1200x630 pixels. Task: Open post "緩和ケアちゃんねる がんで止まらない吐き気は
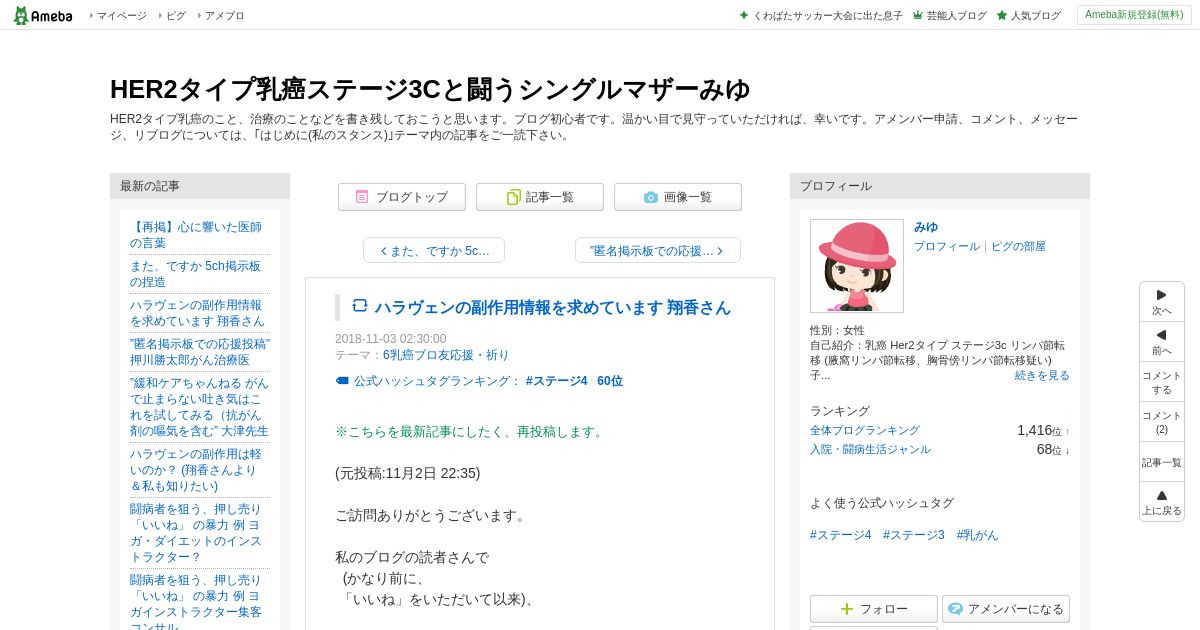click(x=199, y=407)
